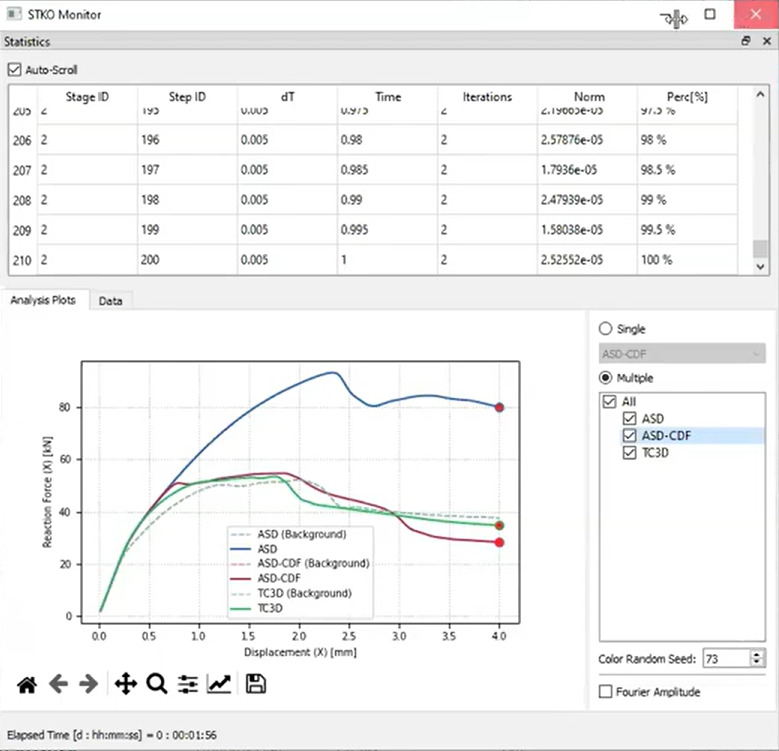Go back to previous plot view
This screenshot has height=751, width=779.
(x=59, y=684)
